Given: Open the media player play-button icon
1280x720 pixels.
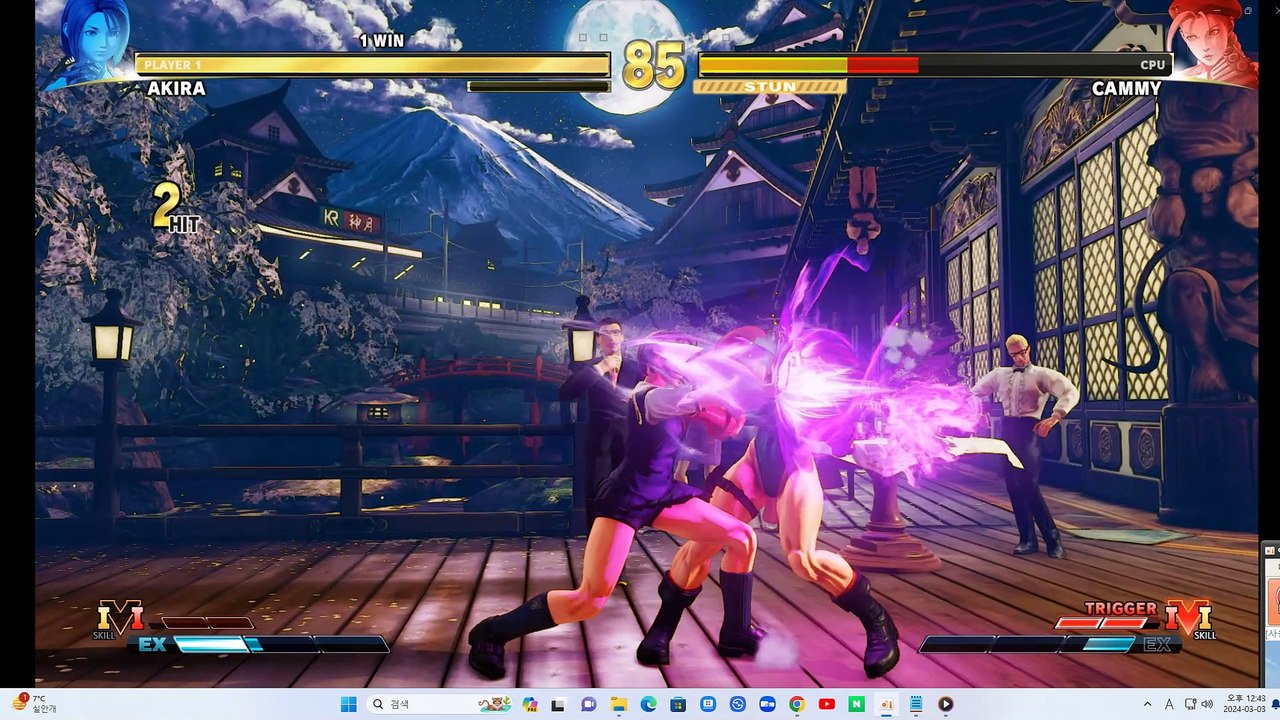Looking at the screenshot, I should coord(946,704).
